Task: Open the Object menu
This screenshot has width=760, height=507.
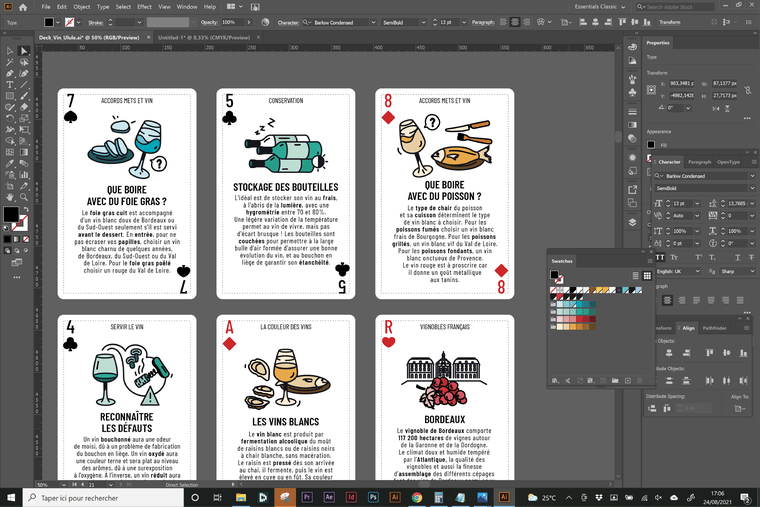Action: 81,7
